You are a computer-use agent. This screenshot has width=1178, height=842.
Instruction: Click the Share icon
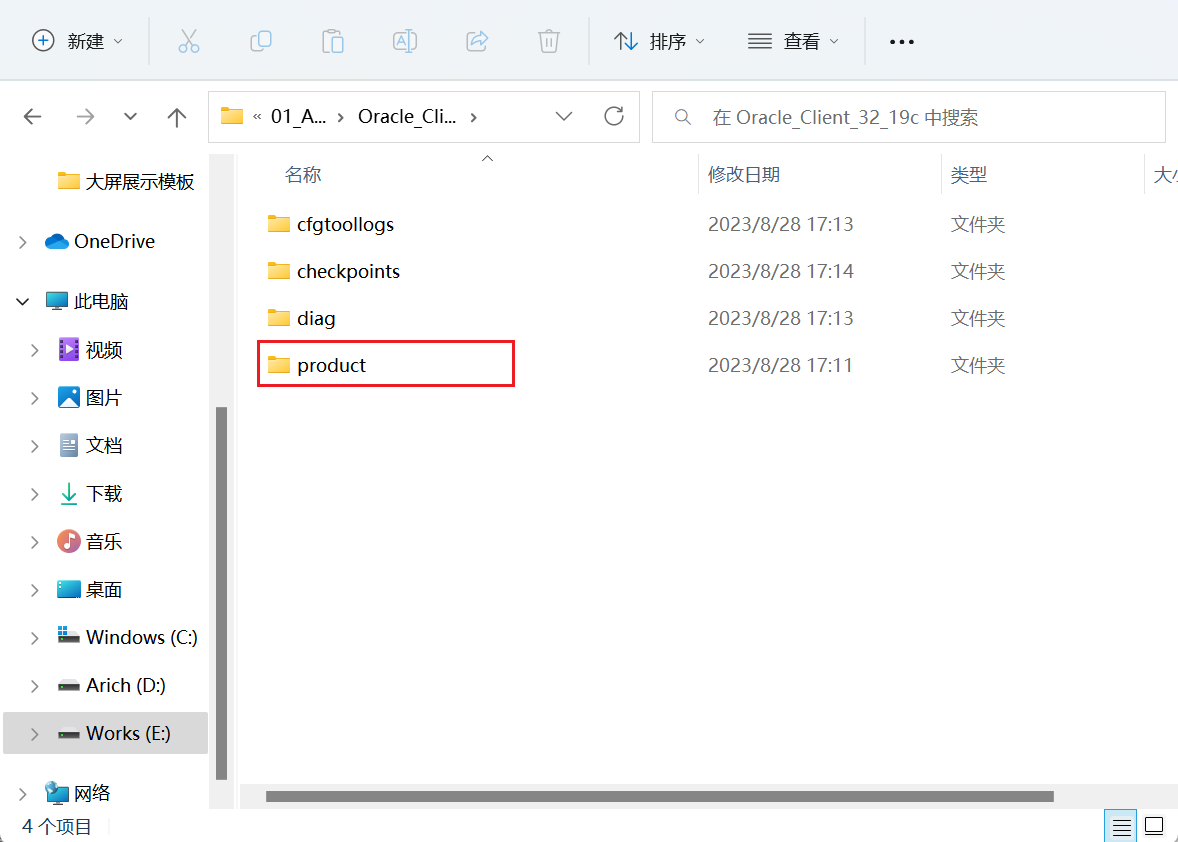point(477,41)
